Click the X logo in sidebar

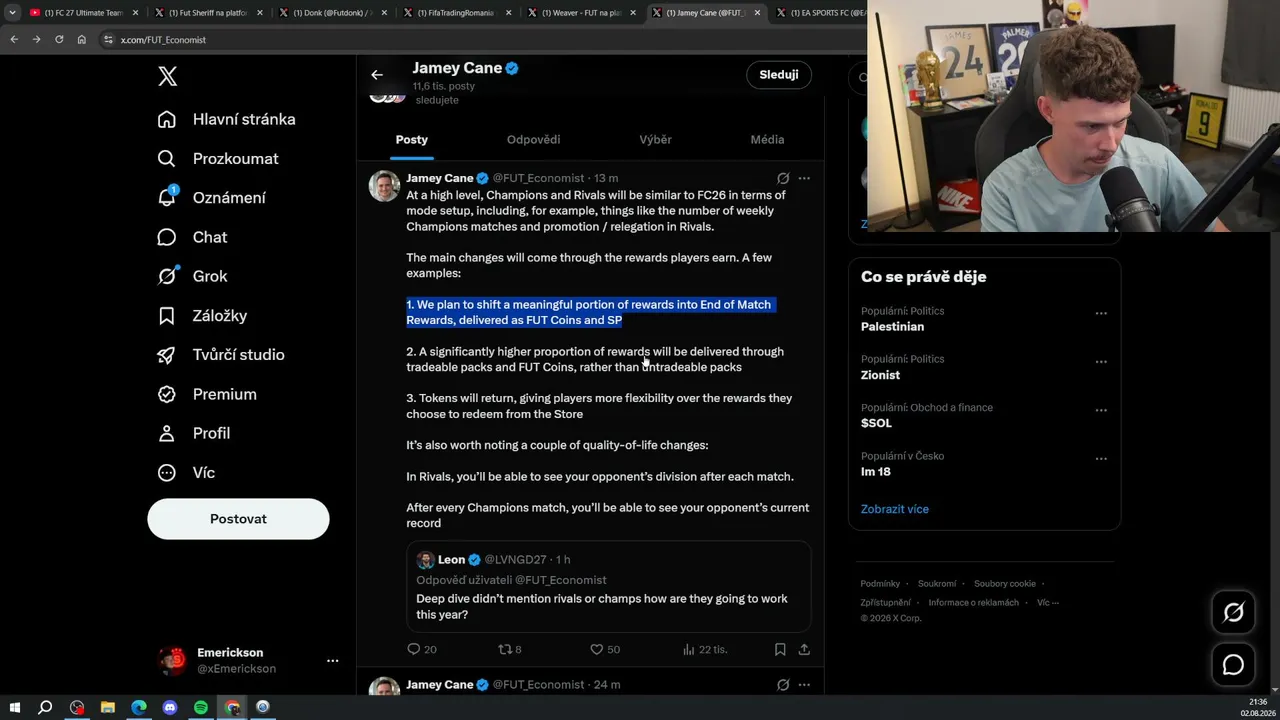click(x=167, y=76)
